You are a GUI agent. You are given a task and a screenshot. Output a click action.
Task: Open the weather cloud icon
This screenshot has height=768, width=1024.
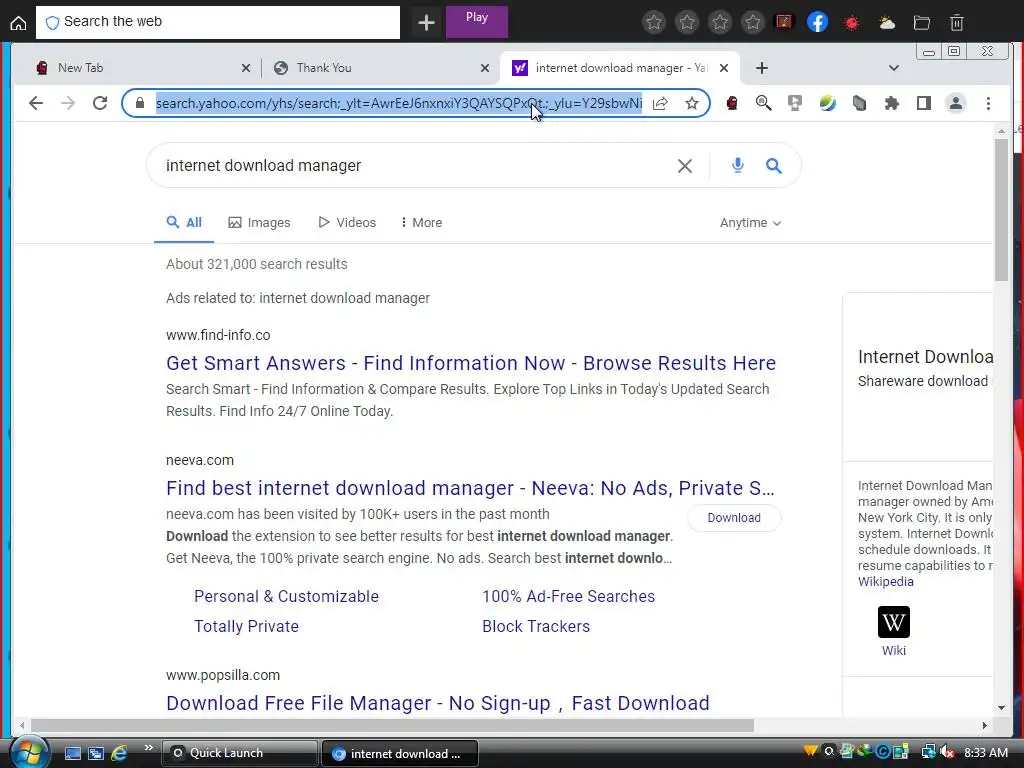[x=887, y=23]
